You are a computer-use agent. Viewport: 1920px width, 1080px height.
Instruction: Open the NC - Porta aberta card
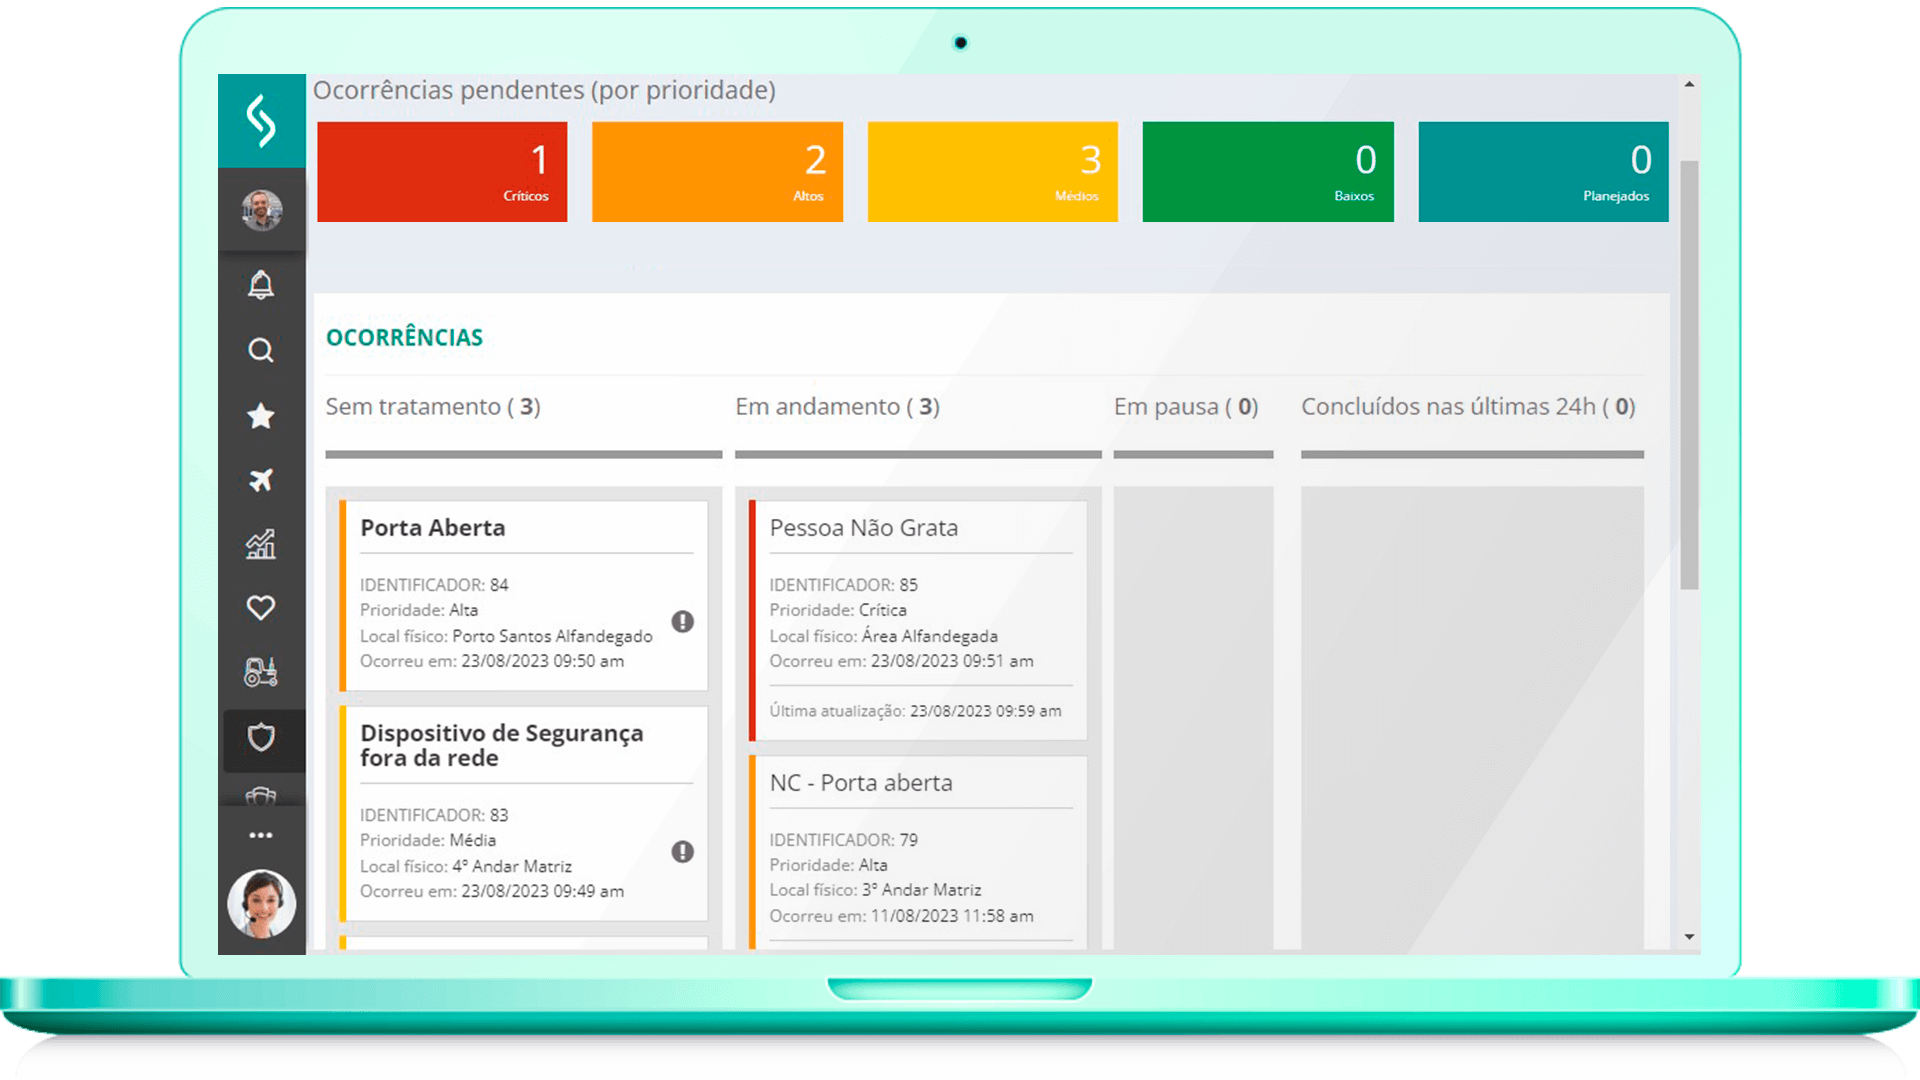[918, 852]
